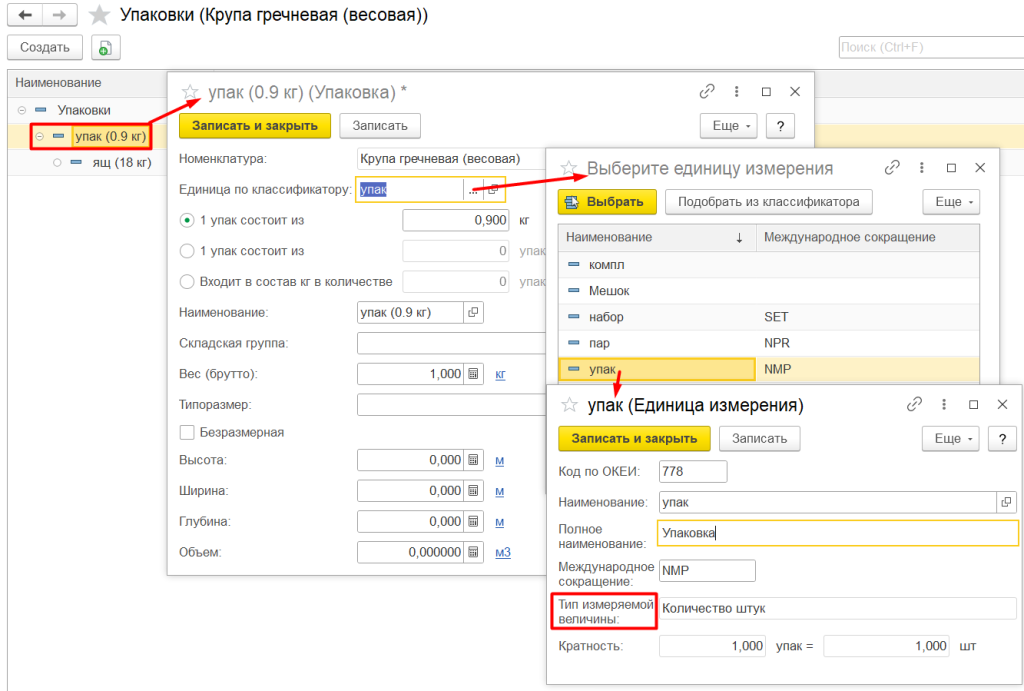This screenshot has height=691, width=1024.
Task: Open calculator for Высота
Action: (473, 460)
